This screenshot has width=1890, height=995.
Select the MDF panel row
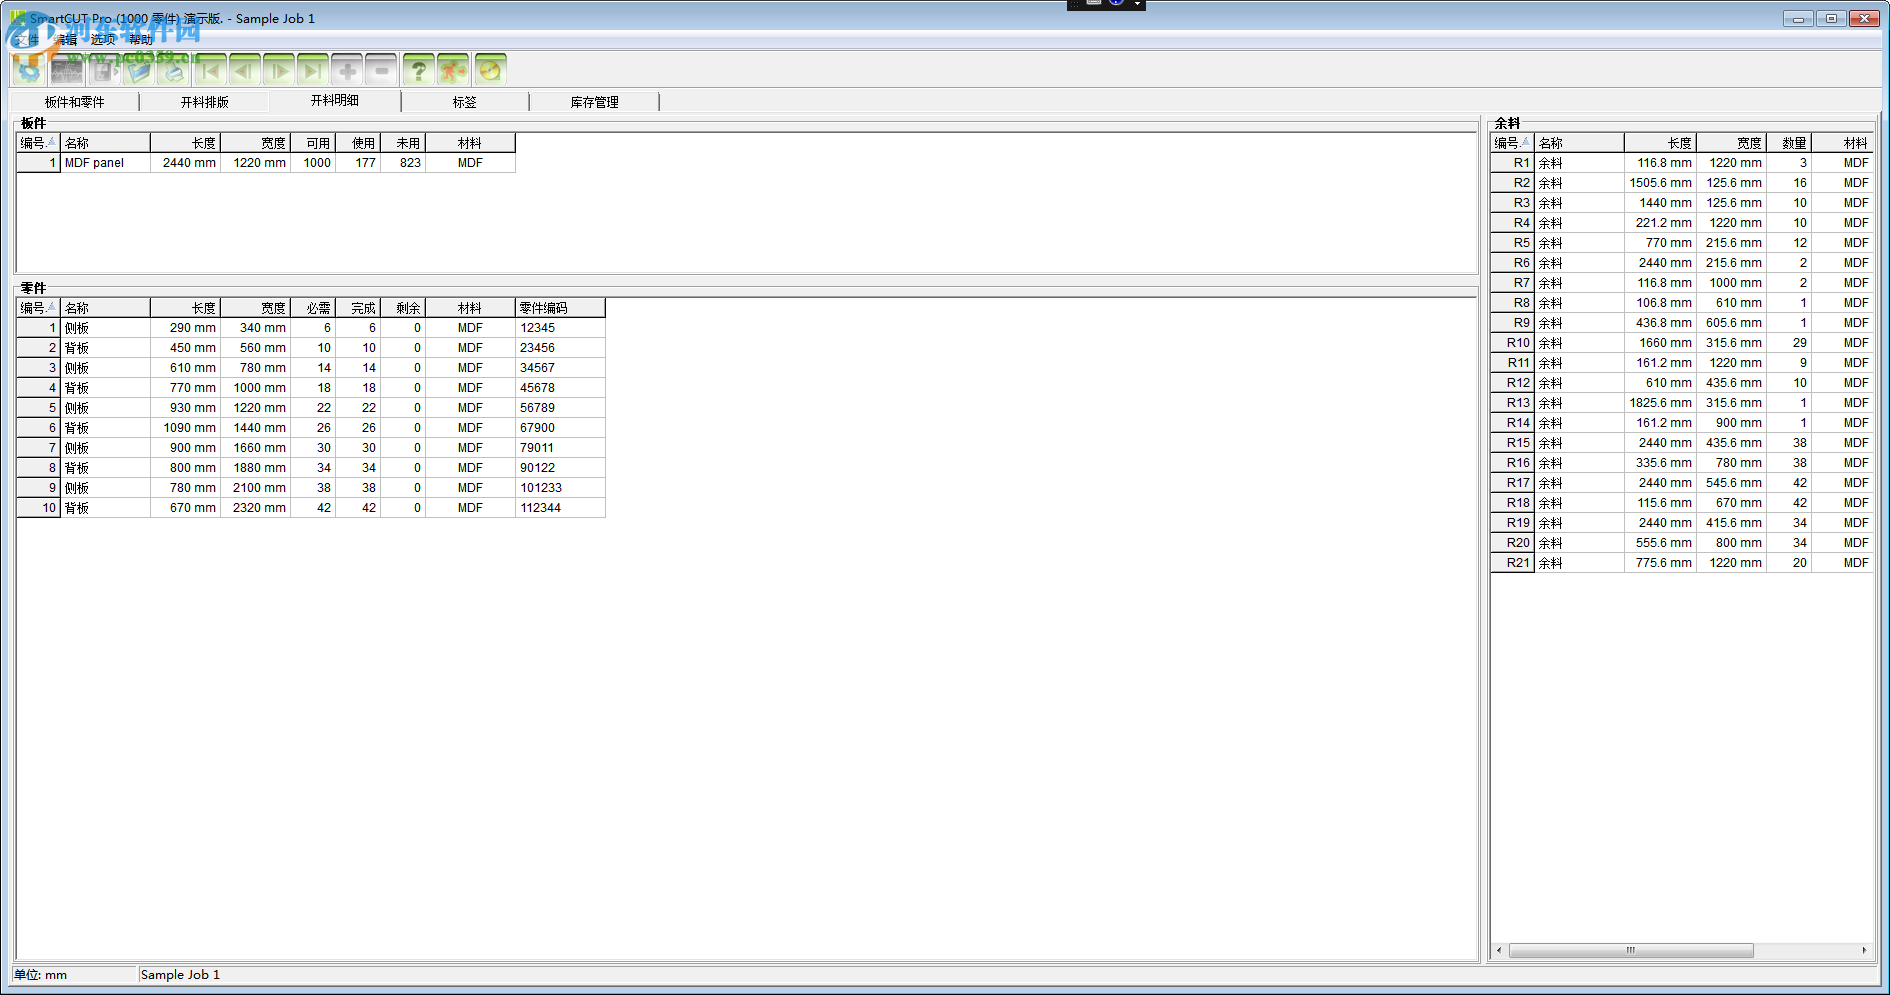(266, 163)
